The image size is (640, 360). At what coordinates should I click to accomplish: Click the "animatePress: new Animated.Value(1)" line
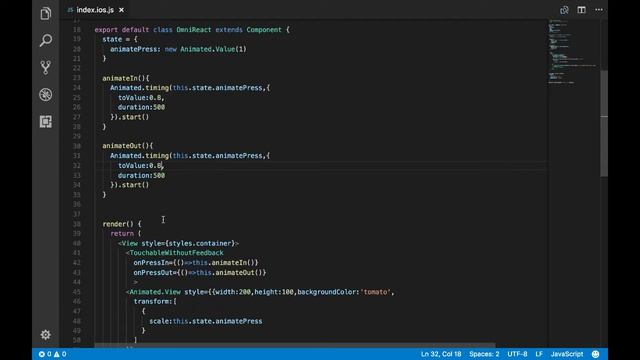[178, 49]
